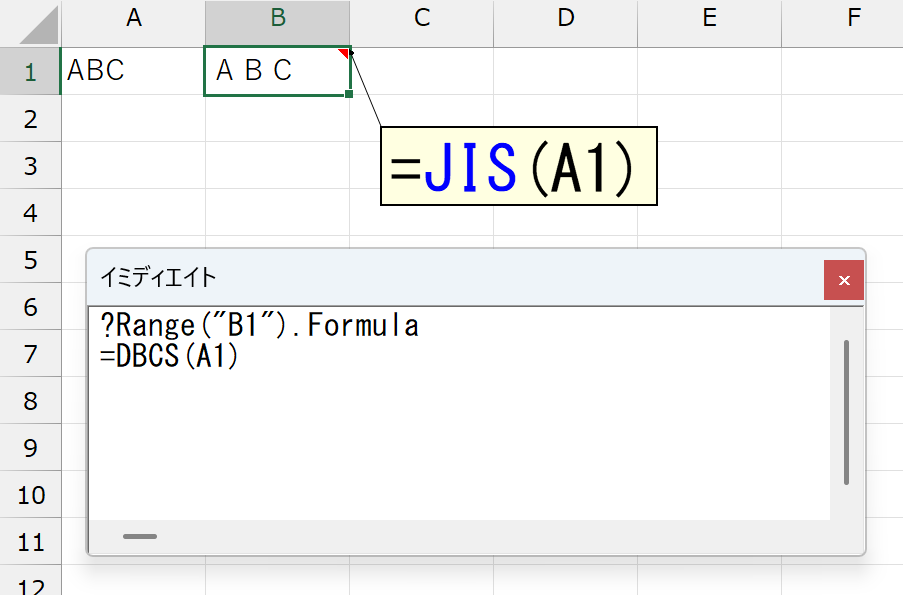
Task: Click the vertical scrollbar in Immediate window
Action: [x=846, y=412]
